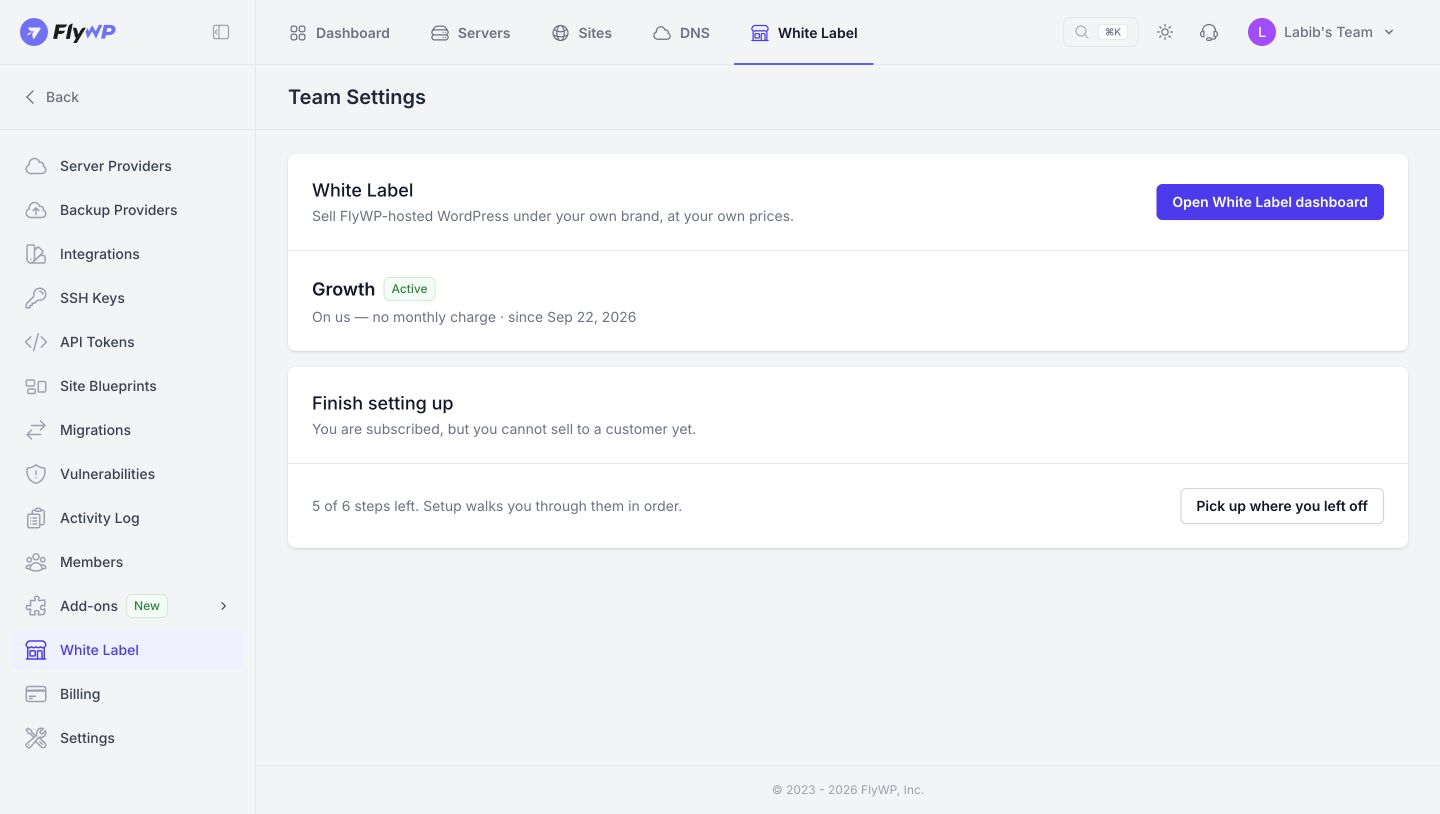Click the SSH Keys key icon

click(x=36, y=298)
